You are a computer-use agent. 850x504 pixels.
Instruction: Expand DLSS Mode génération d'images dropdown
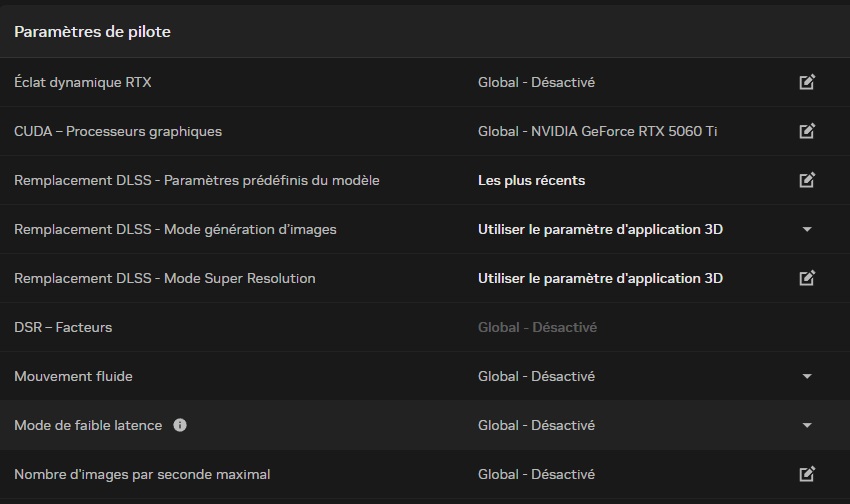pyautogui.click(x=807, y=229)
